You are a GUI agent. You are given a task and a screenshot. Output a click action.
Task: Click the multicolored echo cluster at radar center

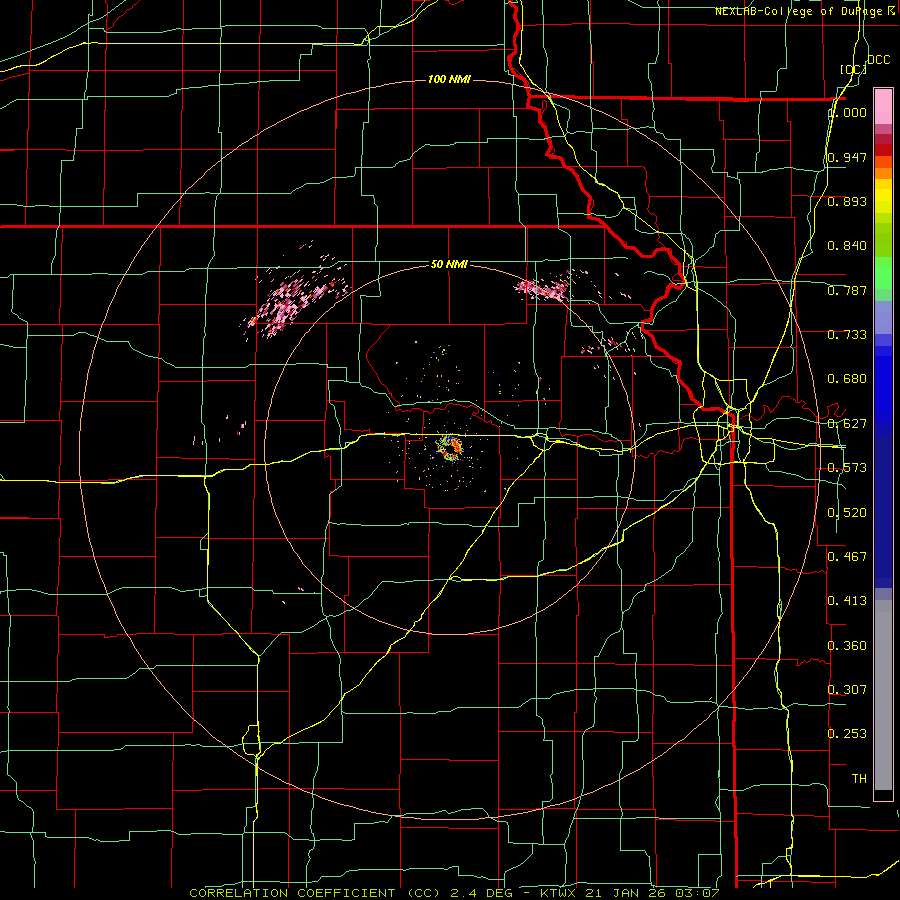click(x=448, y=447)
